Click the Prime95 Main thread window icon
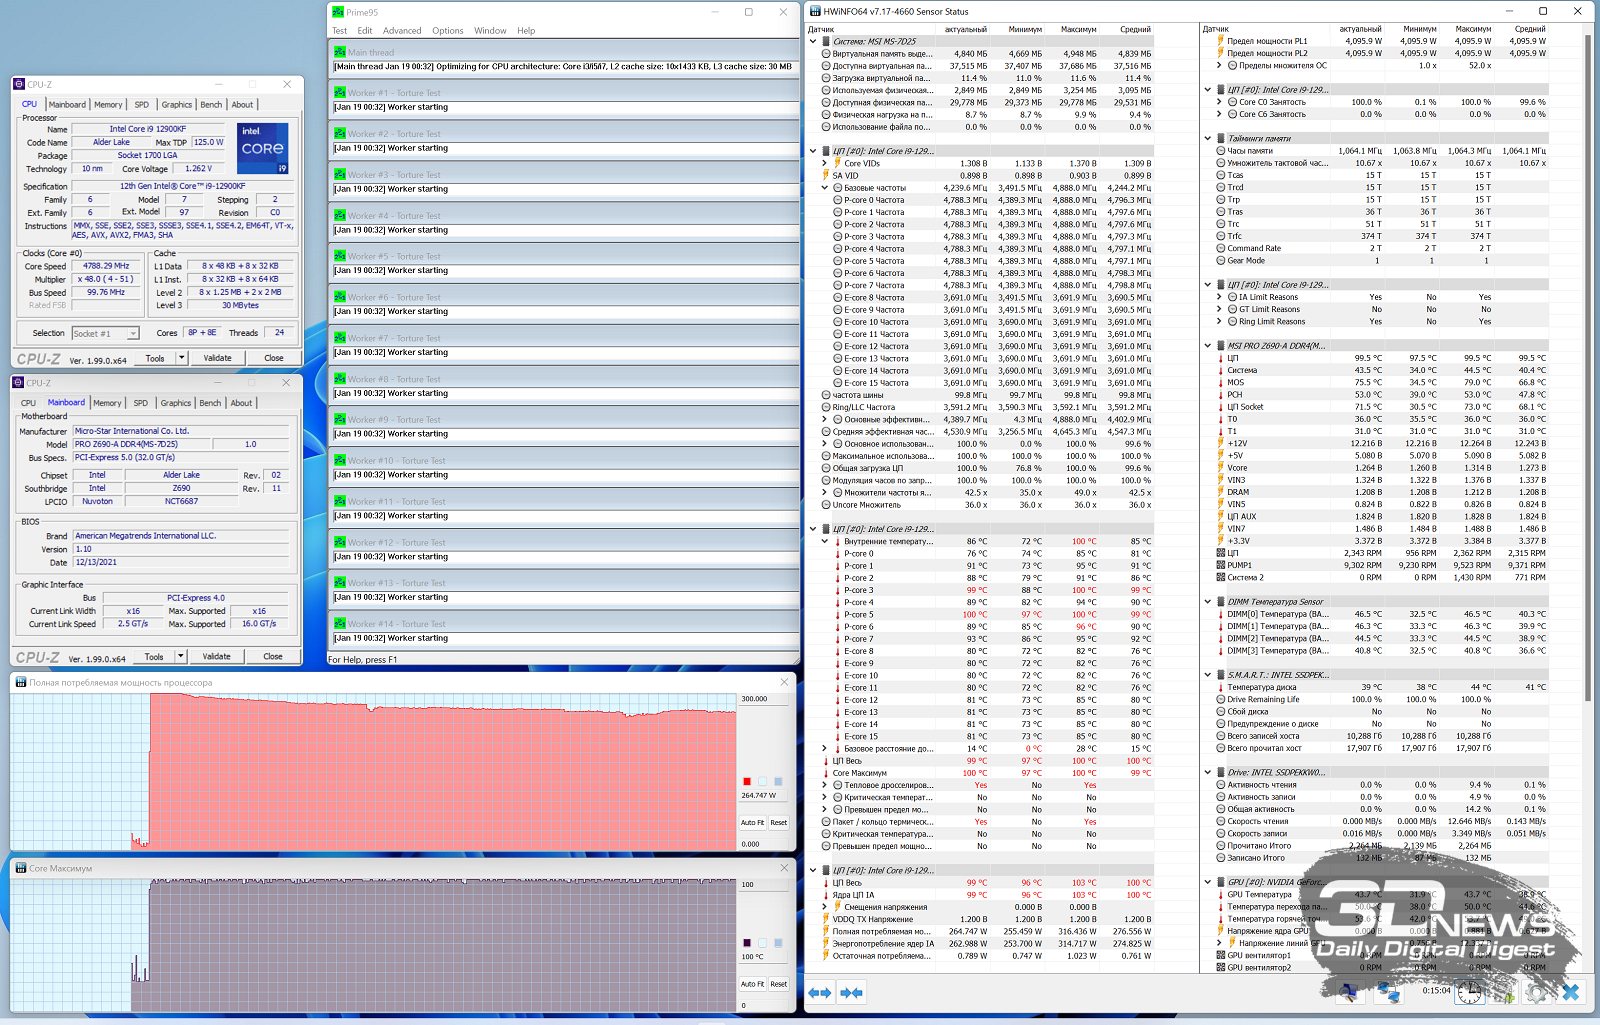The height and width of the screenshot is (1025, 1600). tap(340, 52)
